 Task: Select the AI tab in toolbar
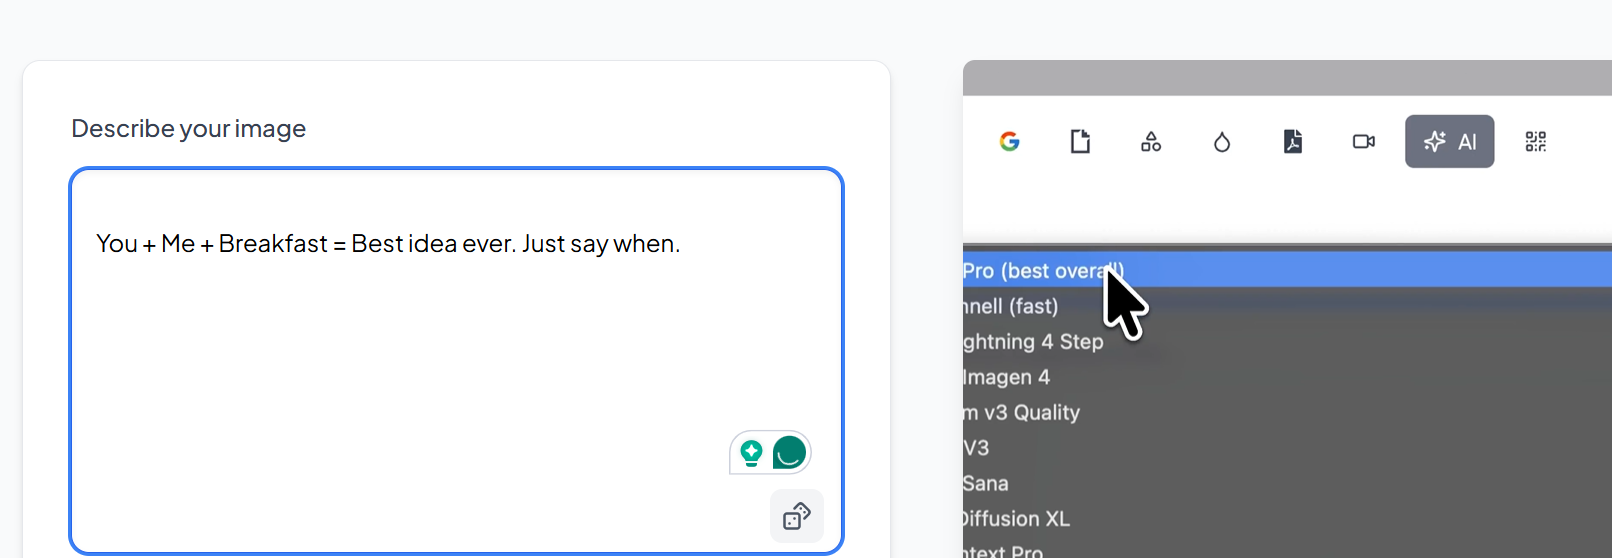1449,142
